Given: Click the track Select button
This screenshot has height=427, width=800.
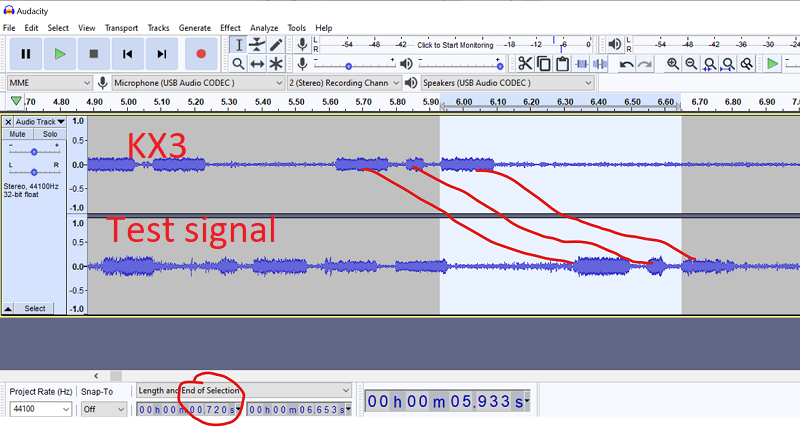Looking at the screenshot, I should [34, 309].
